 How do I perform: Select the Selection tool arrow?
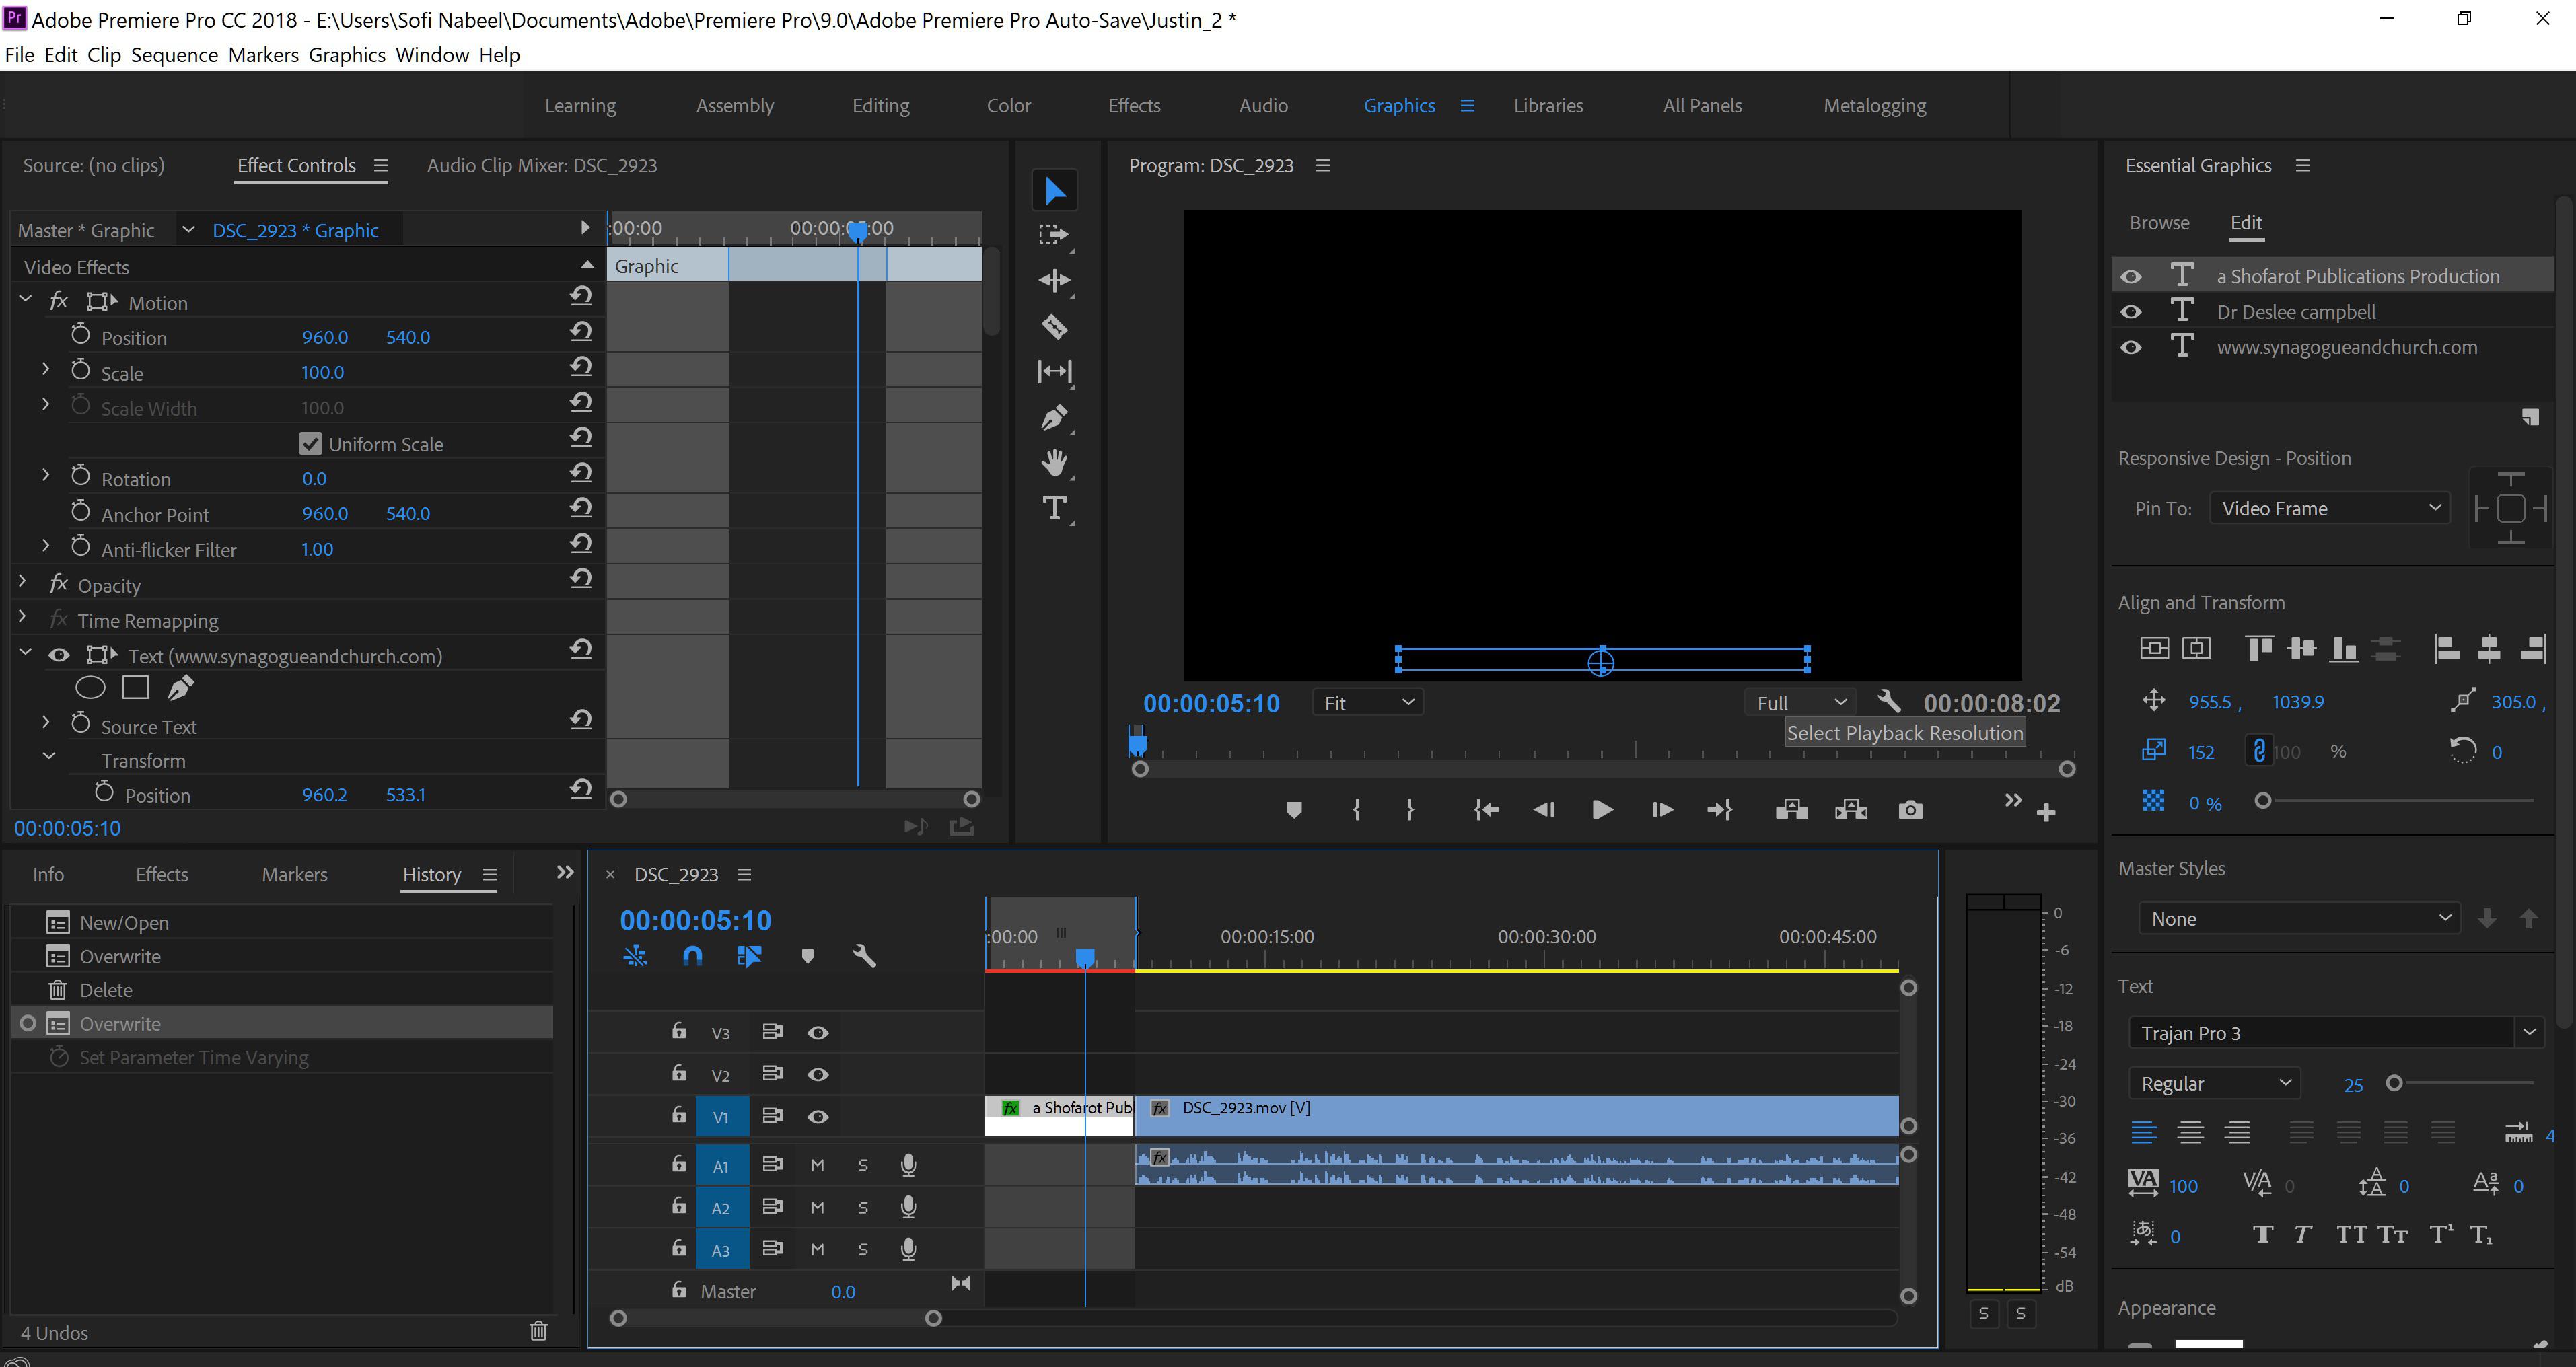coord(1054,190)
